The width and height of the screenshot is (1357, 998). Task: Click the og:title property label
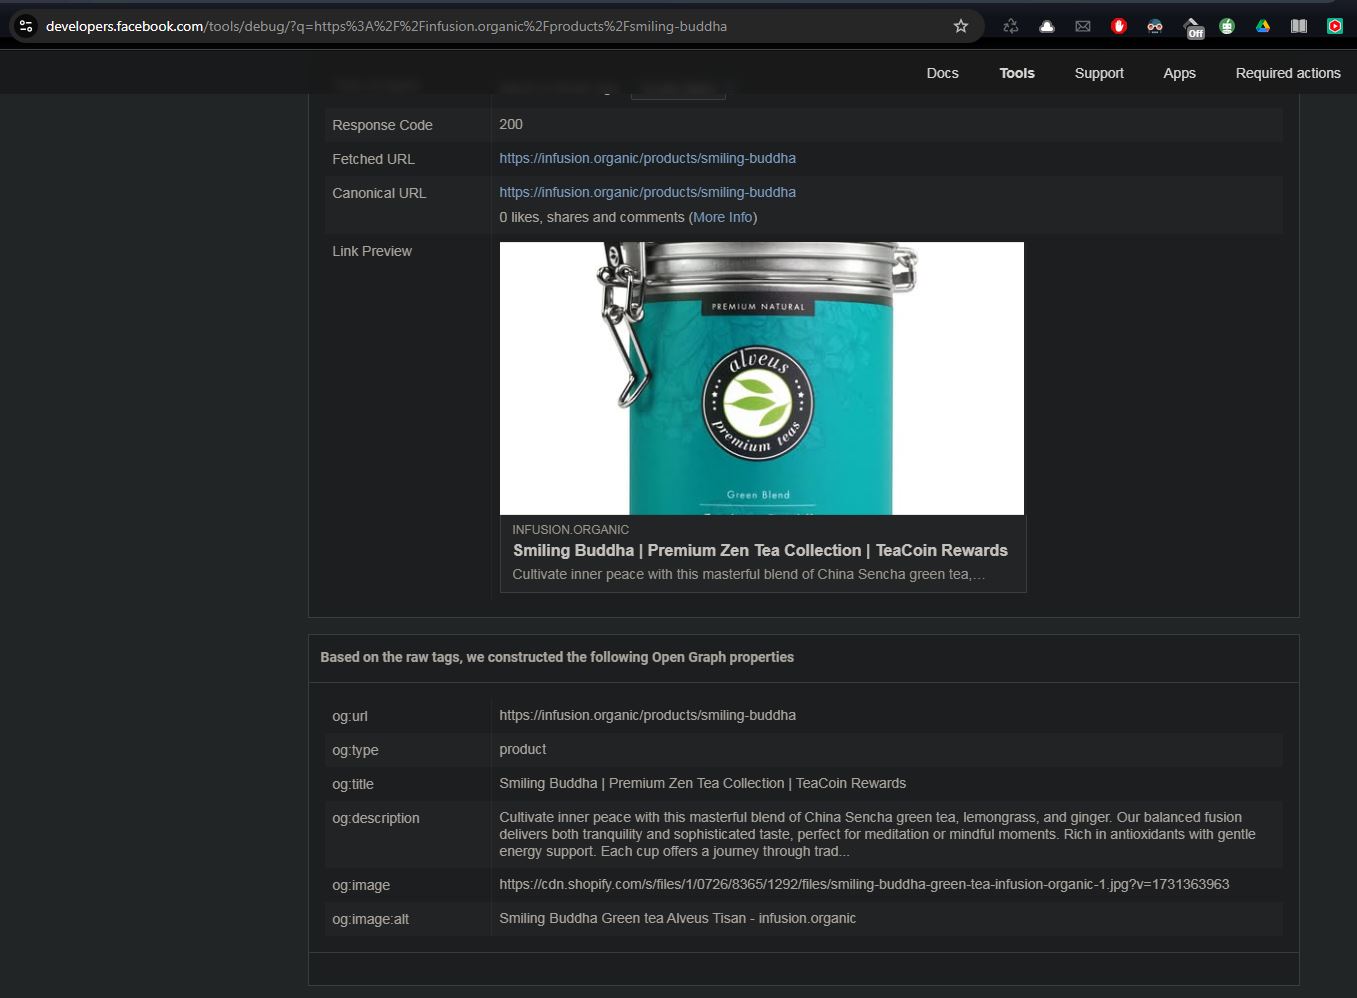tap(353, 784)
